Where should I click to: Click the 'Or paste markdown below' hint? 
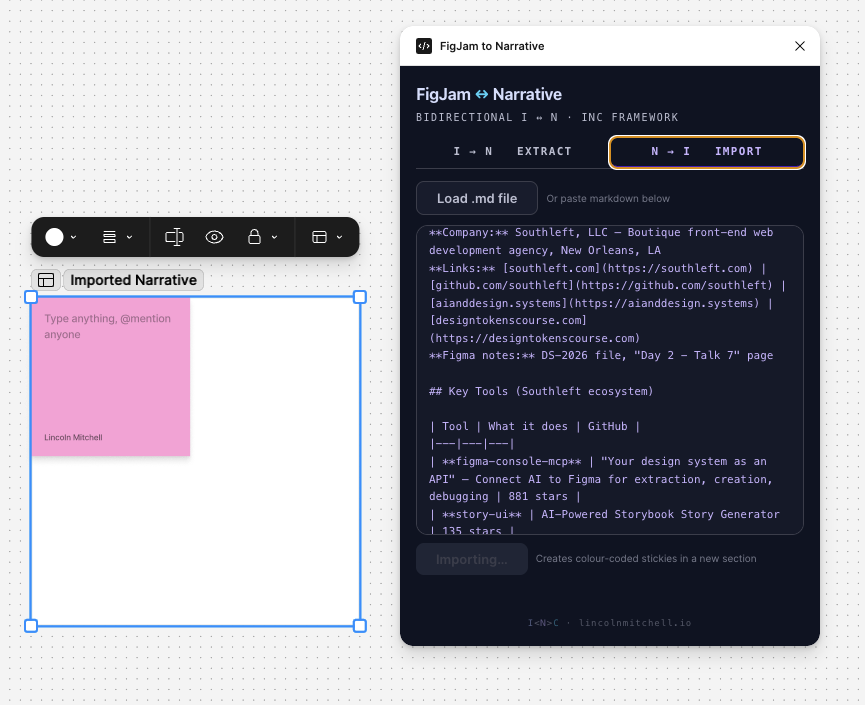point(608,199)
